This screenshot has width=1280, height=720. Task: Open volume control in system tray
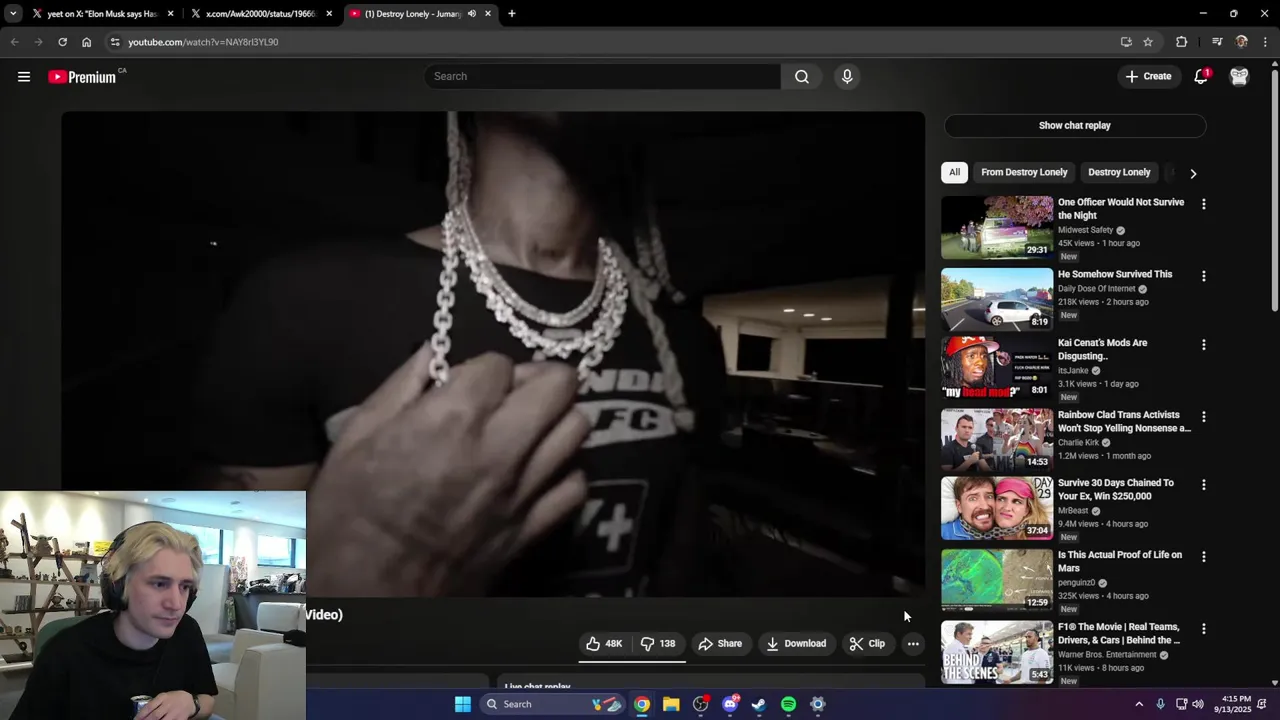point(1198,704)
